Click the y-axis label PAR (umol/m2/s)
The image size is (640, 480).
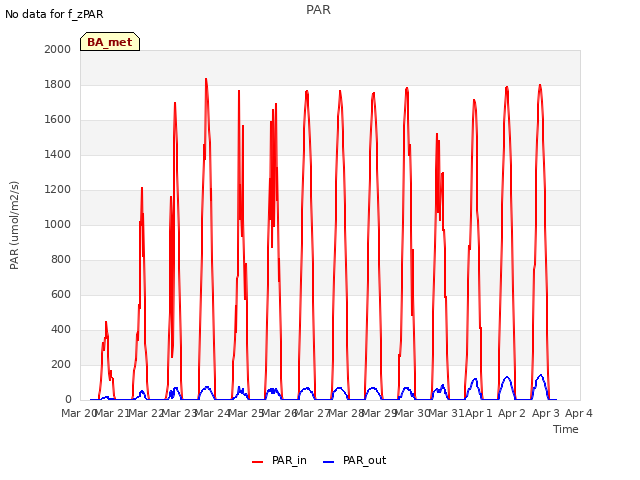click(x=14, y=225)
